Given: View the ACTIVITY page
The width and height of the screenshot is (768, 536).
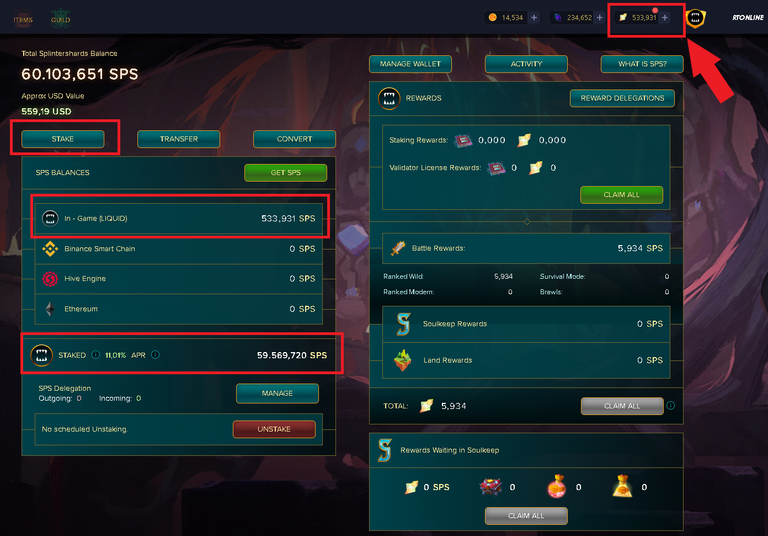Looking at the screenshot, I should point(527,64).
